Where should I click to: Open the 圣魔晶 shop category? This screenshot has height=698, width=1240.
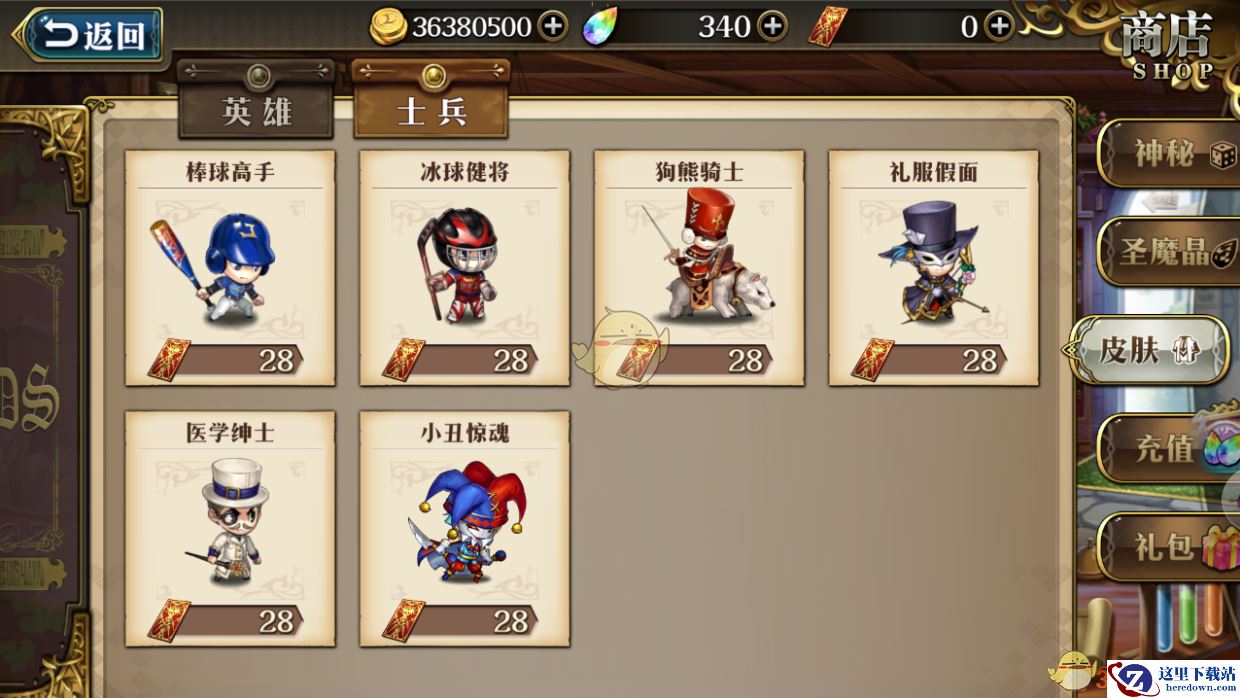coord(1170,251)
